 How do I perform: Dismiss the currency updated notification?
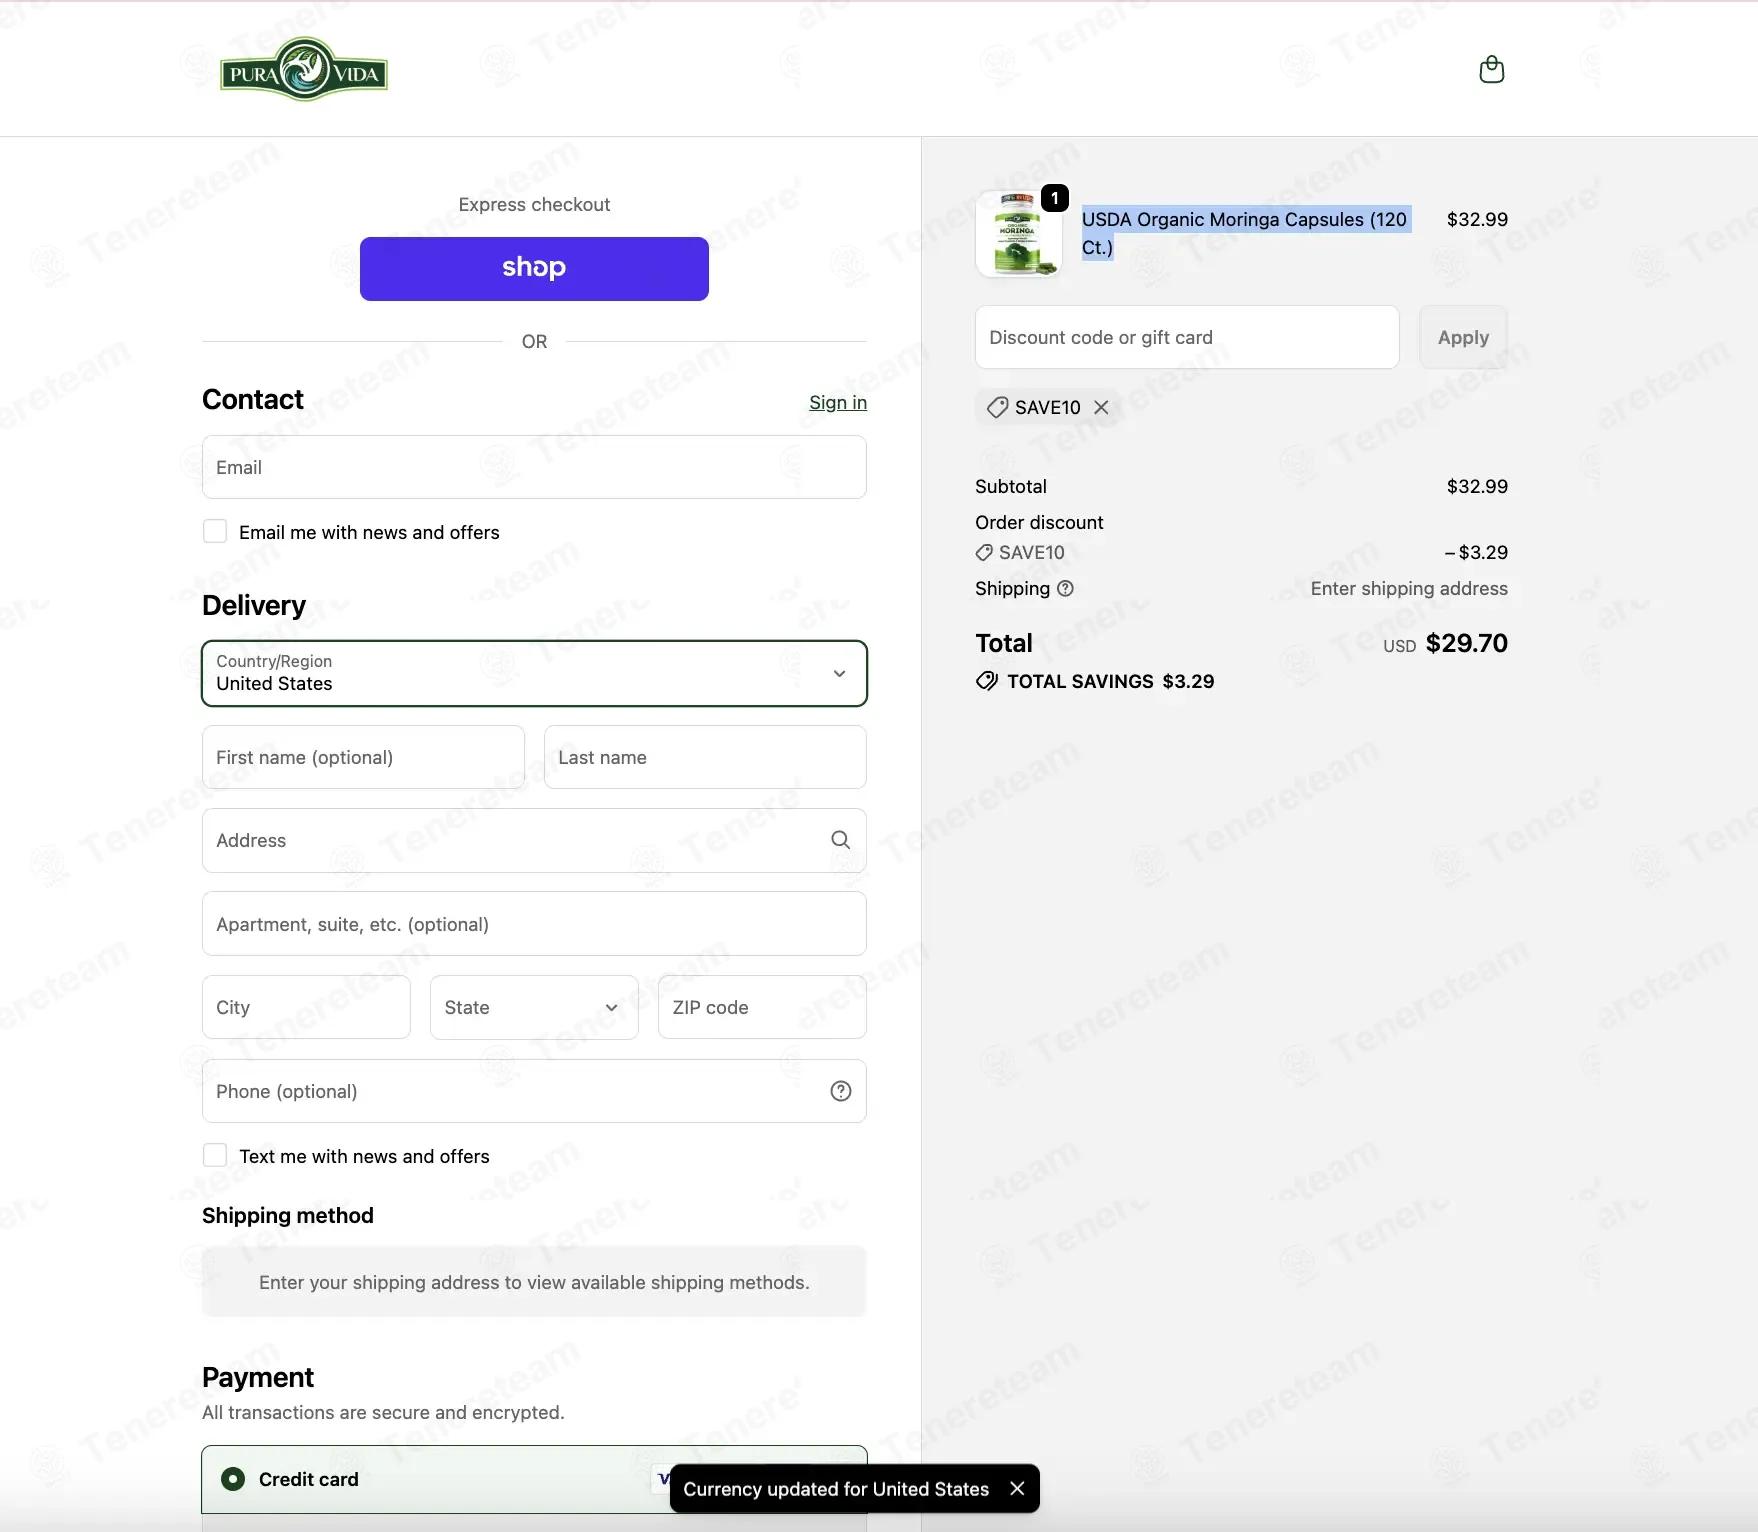(x=1017, y=1489)
